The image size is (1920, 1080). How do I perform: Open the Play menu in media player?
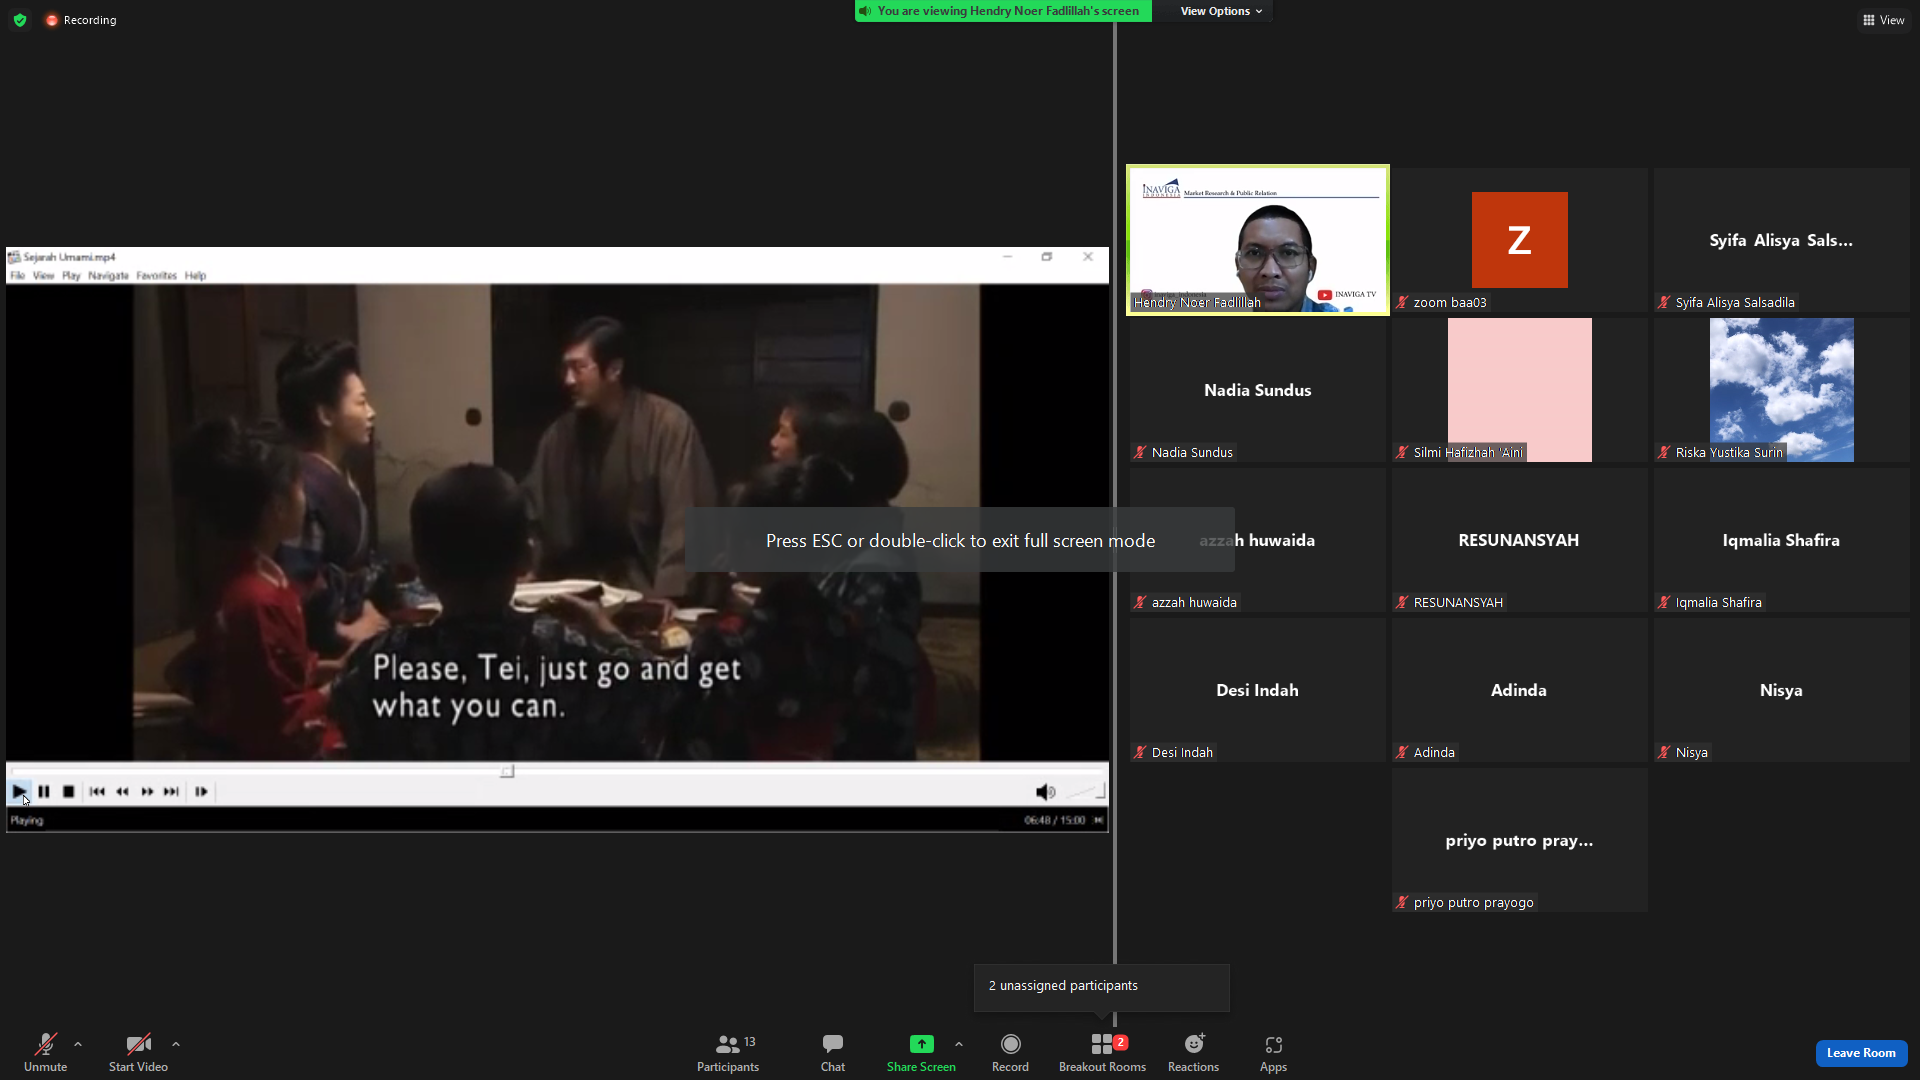[71, 276]
